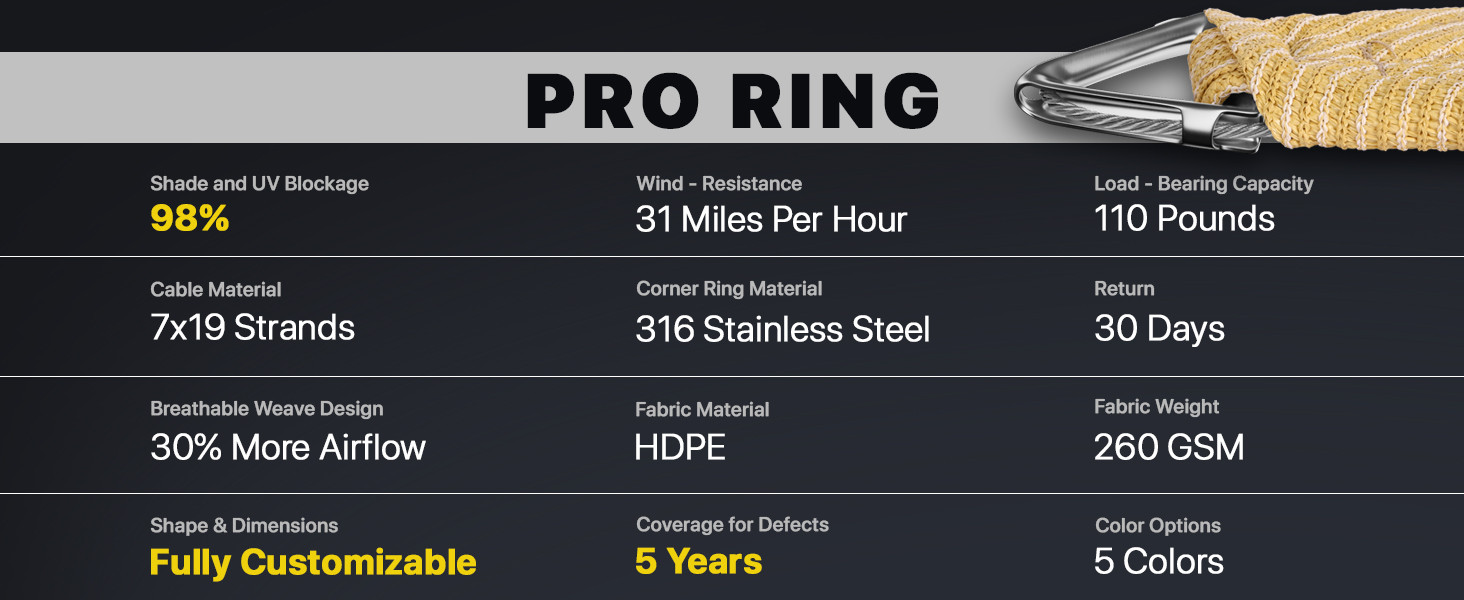Screen dimensions: 1464x600
Task: Click the 5 Years coverage text
Action: (x=698, y=562)
